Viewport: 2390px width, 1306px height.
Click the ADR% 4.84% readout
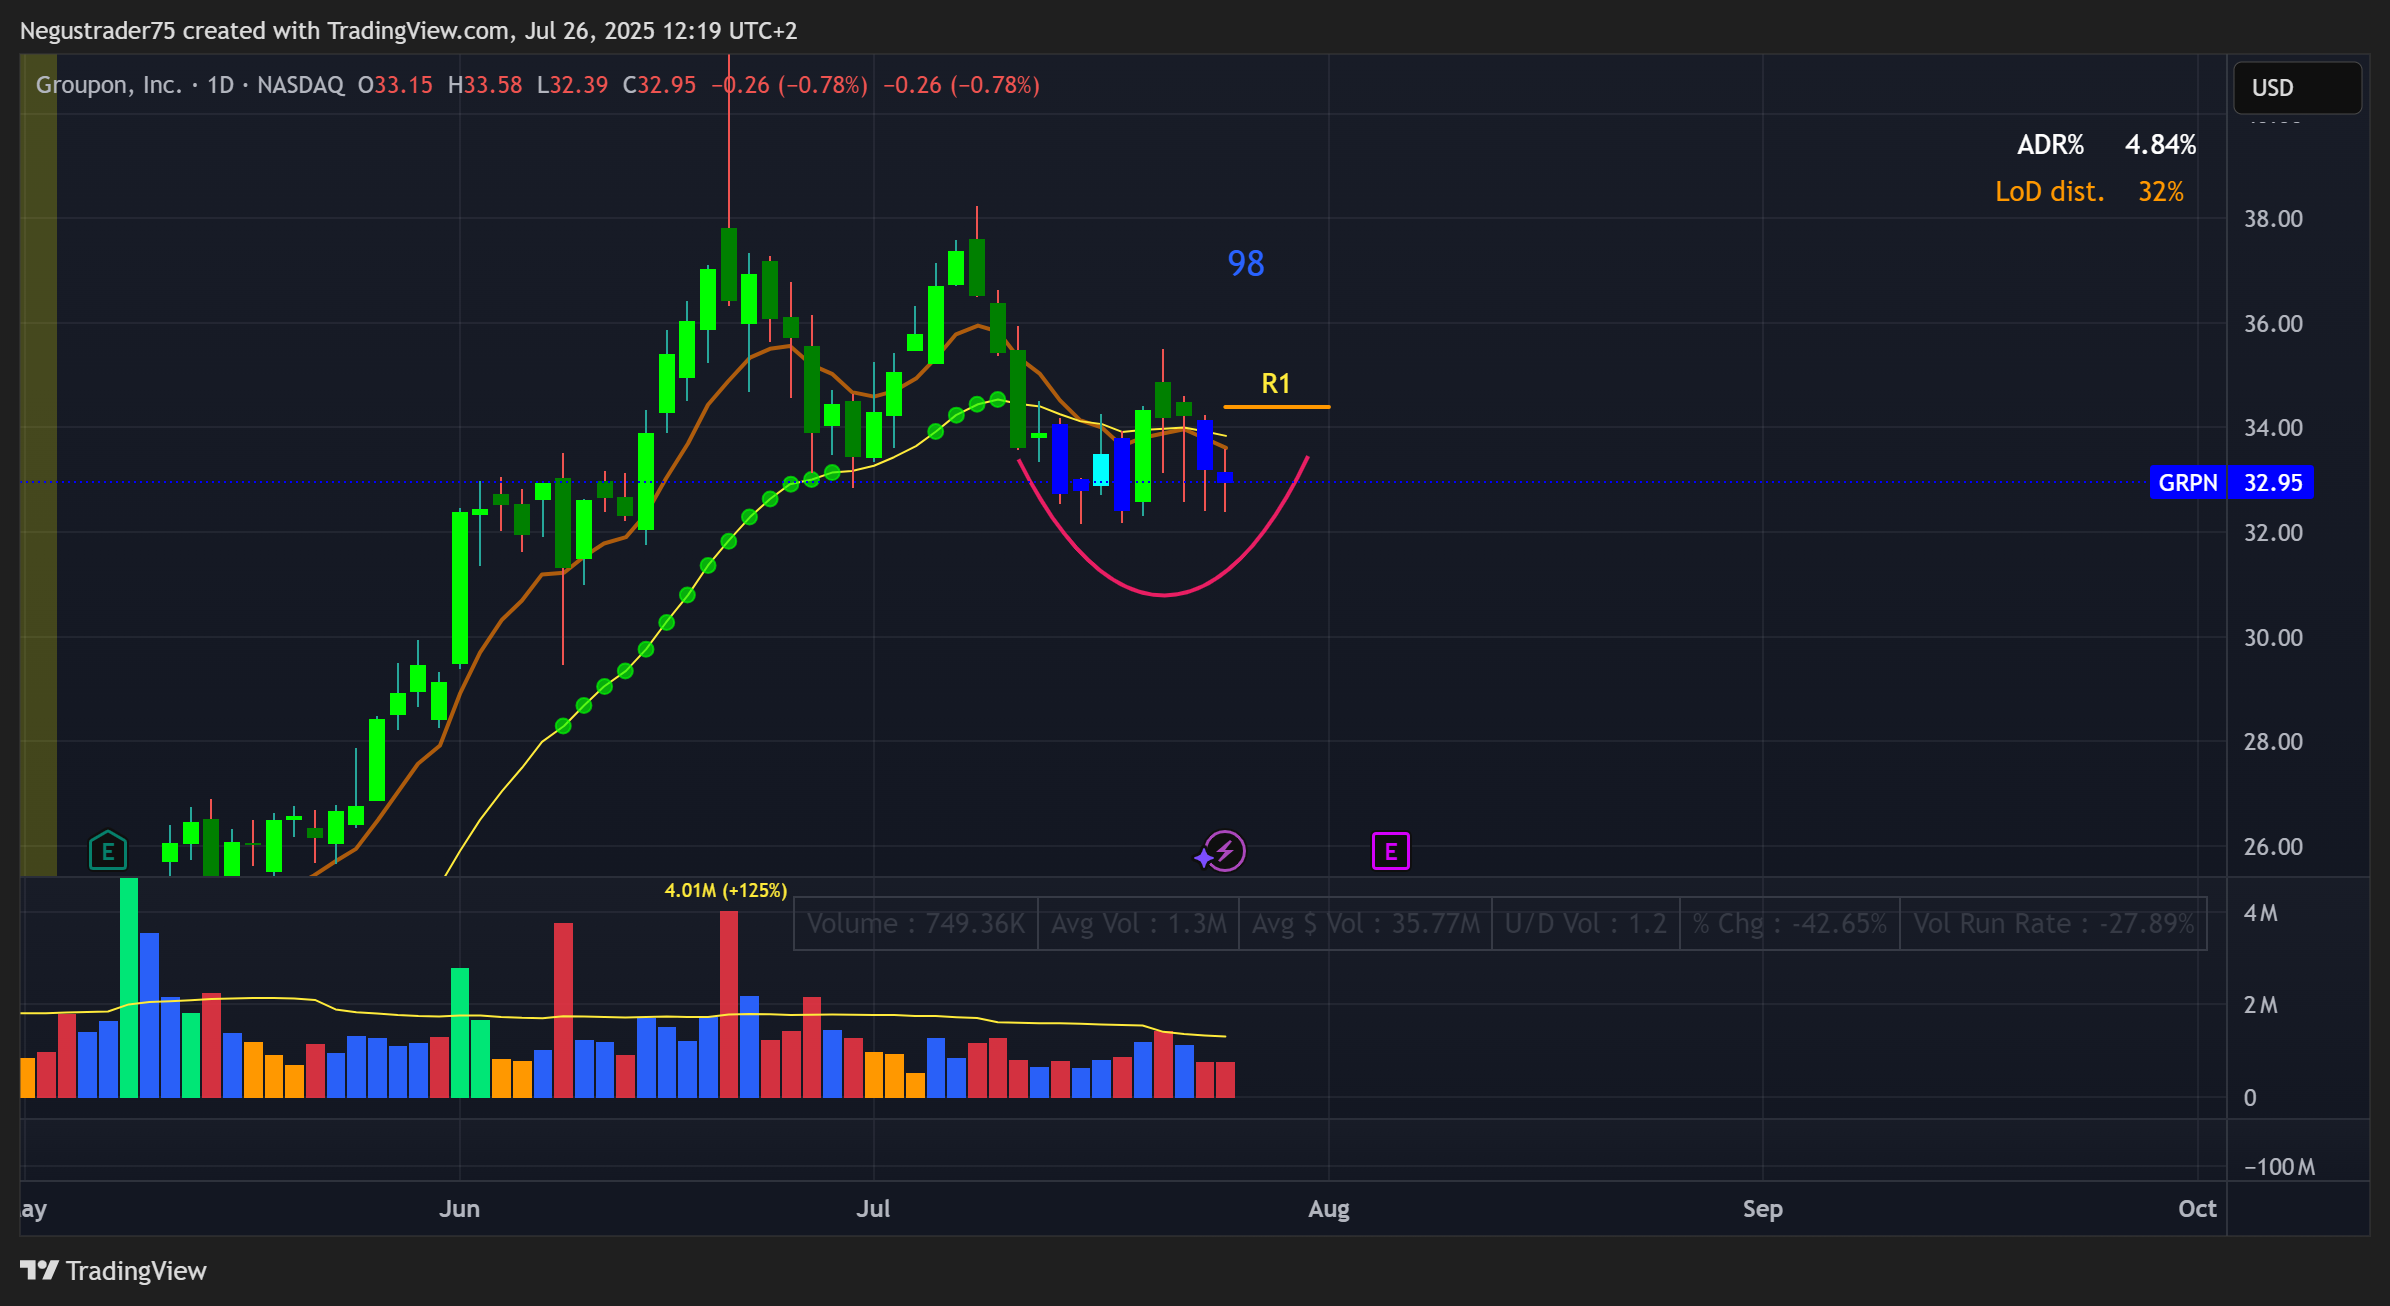click(2106, 145)
